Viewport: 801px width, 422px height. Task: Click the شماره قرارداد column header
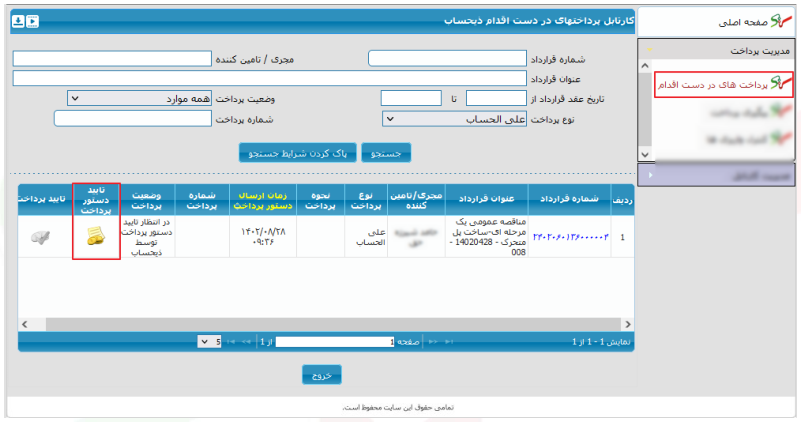tap(569, 199)
